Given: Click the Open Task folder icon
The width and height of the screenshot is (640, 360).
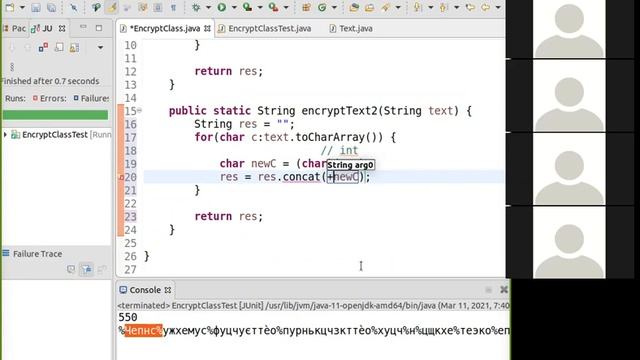Looking at the screenshot, I should tap(369, 7).
